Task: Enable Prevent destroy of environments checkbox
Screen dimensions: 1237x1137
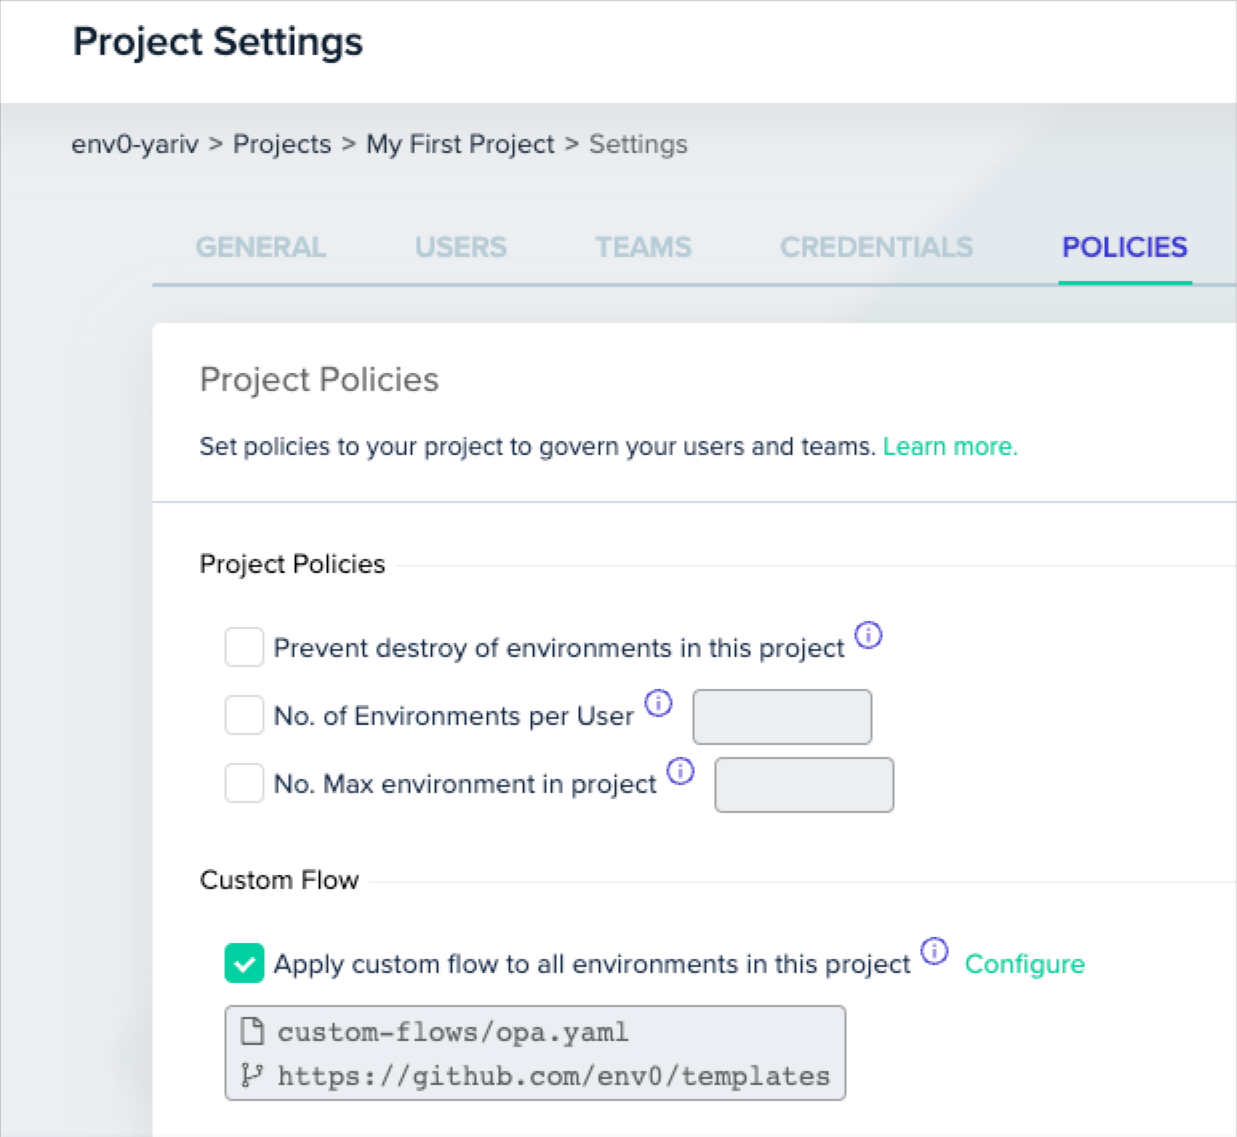Action: pos(244,647)
